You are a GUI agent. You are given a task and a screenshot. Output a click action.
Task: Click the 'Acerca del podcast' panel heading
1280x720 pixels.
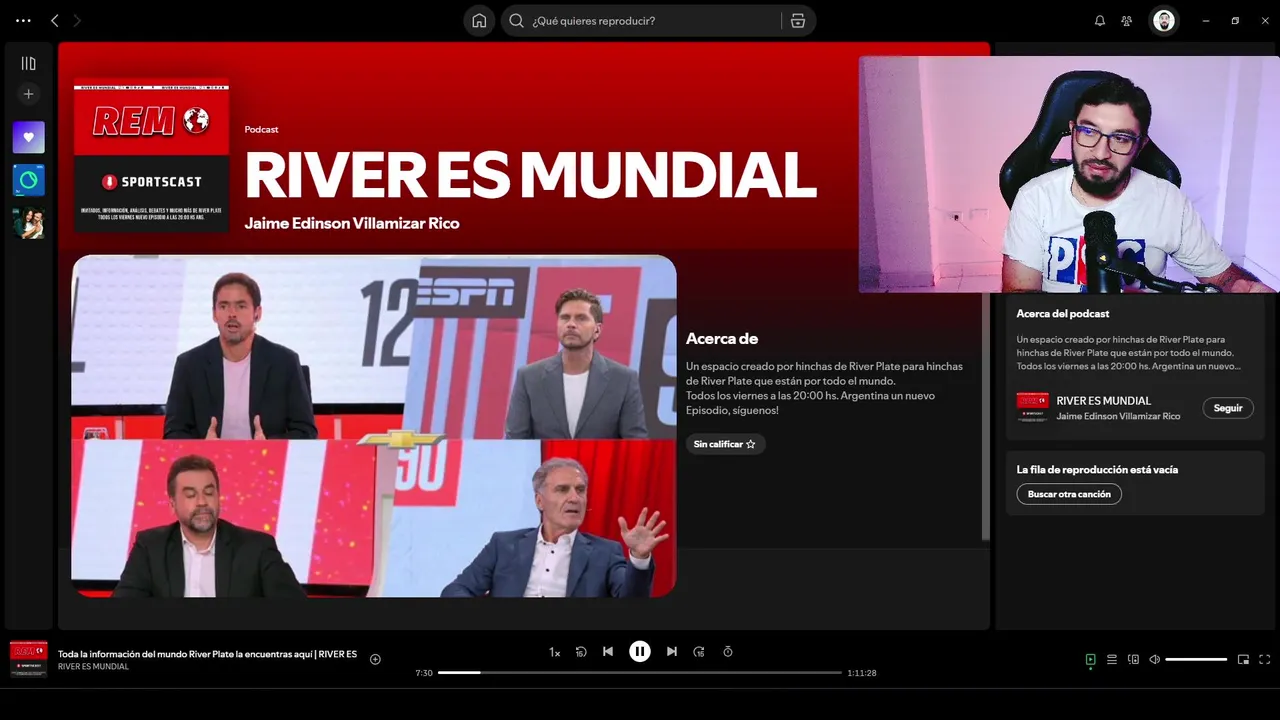click(x=1063, y=314)
